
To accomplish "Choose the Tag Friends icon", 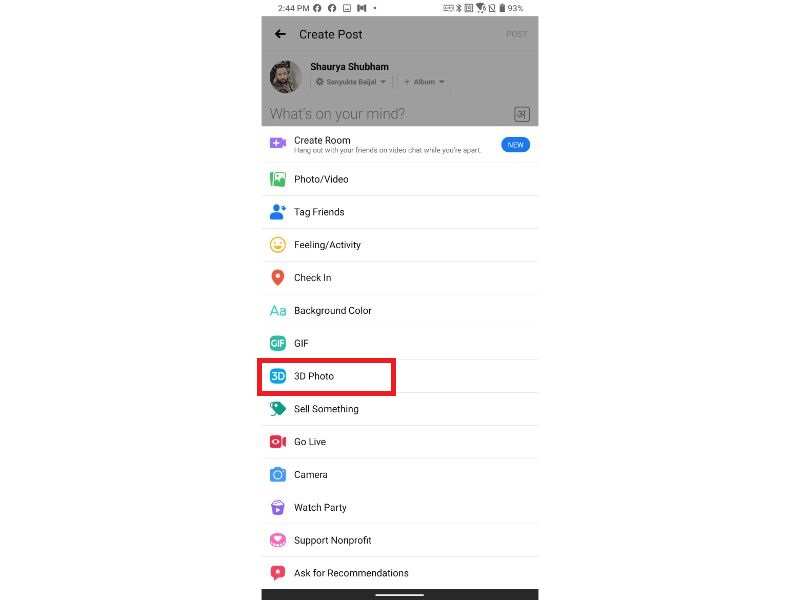I will [x=278, y=212].
